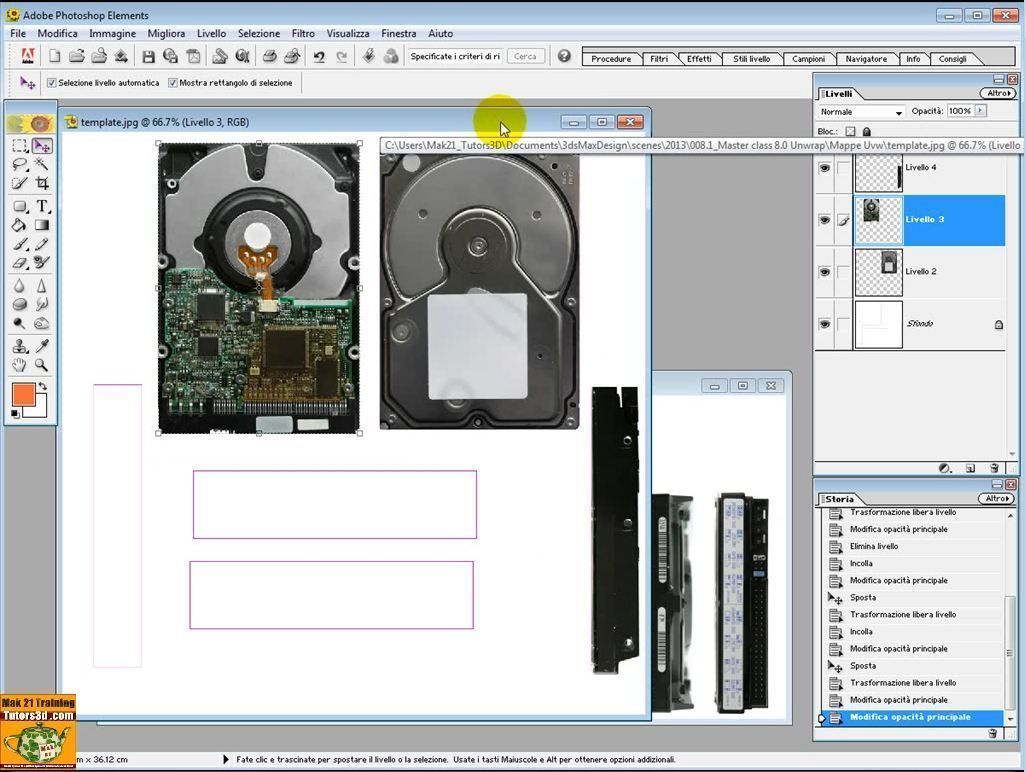Select the Gradient tool

pos(42,225)
